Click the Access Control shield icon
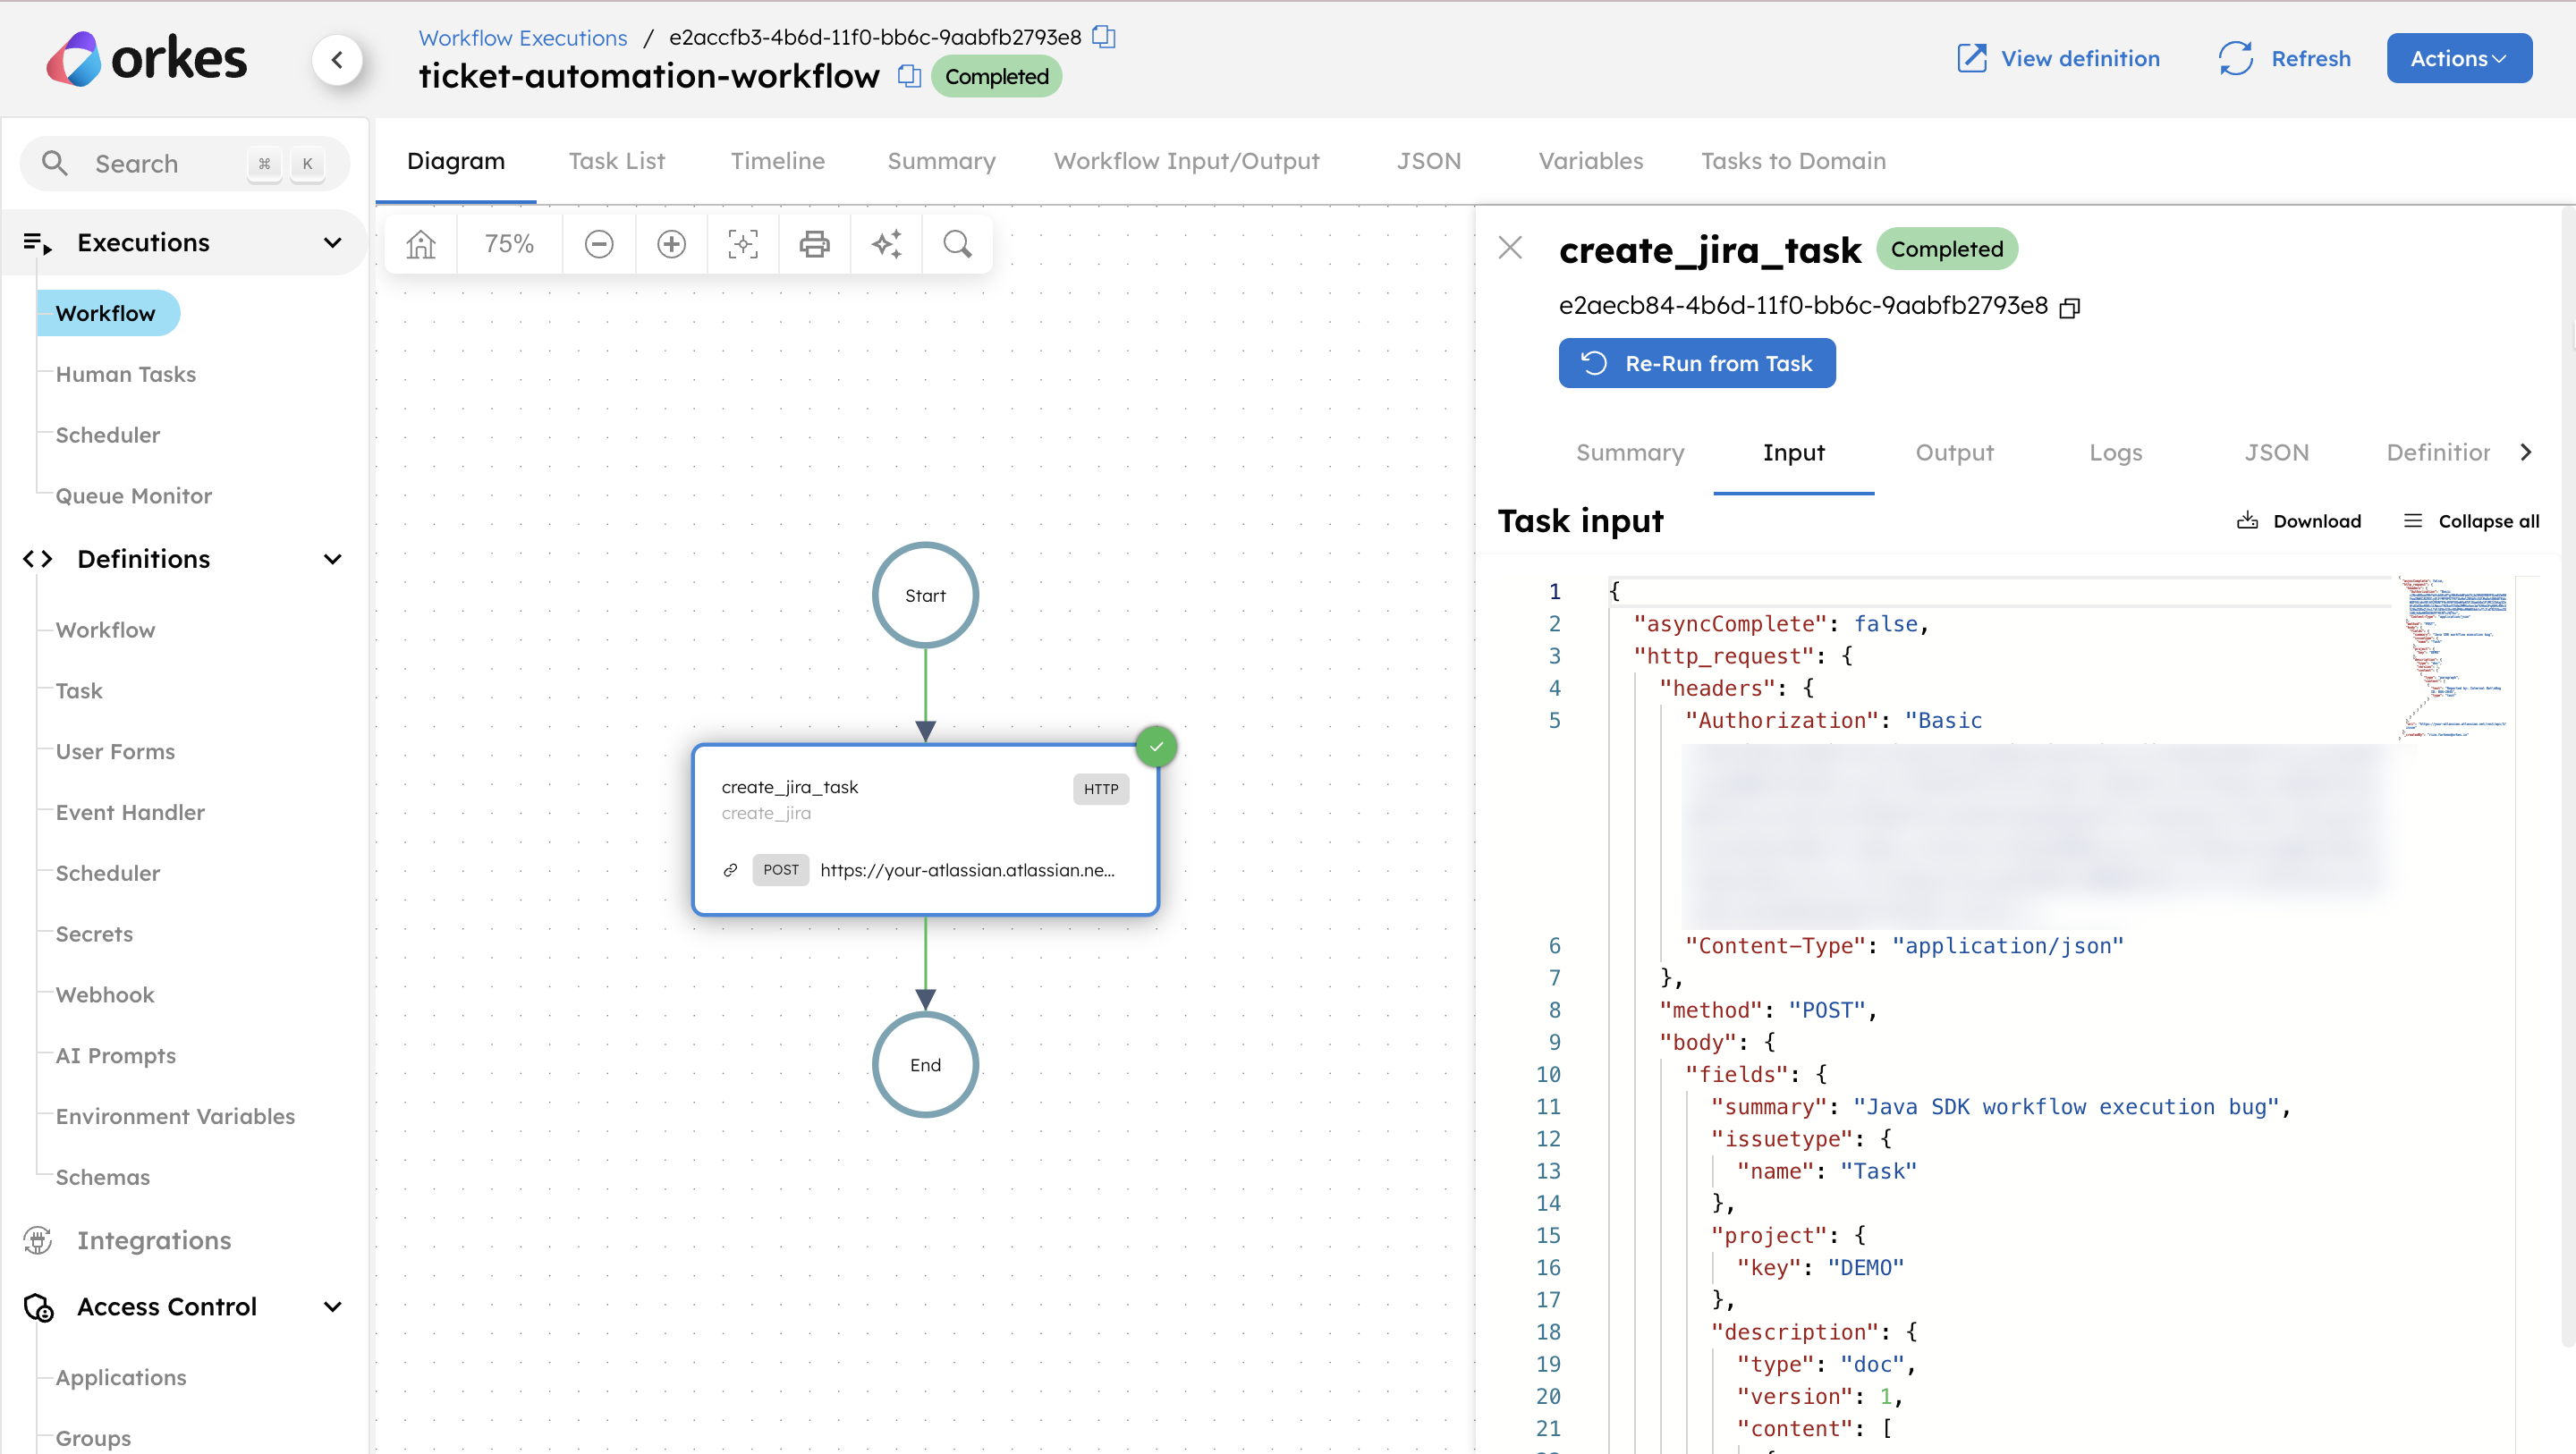The height and width of the screenshot is (1454, 2576). [38, 1307]
